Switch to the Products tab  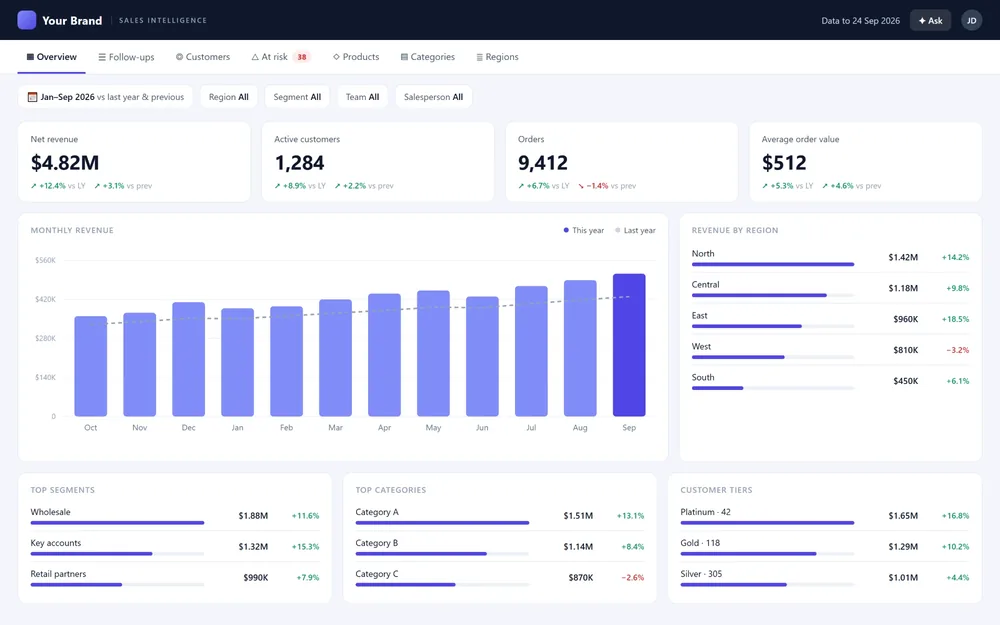pyautogui.click(x=356, y=57)
